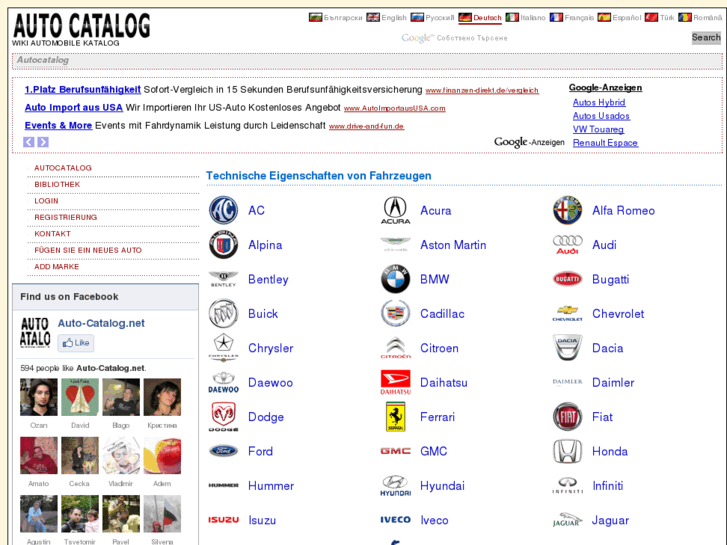727x545 pixels.
Task: Click the Hyundai logo icon
Action: click(x=395, y=486)
